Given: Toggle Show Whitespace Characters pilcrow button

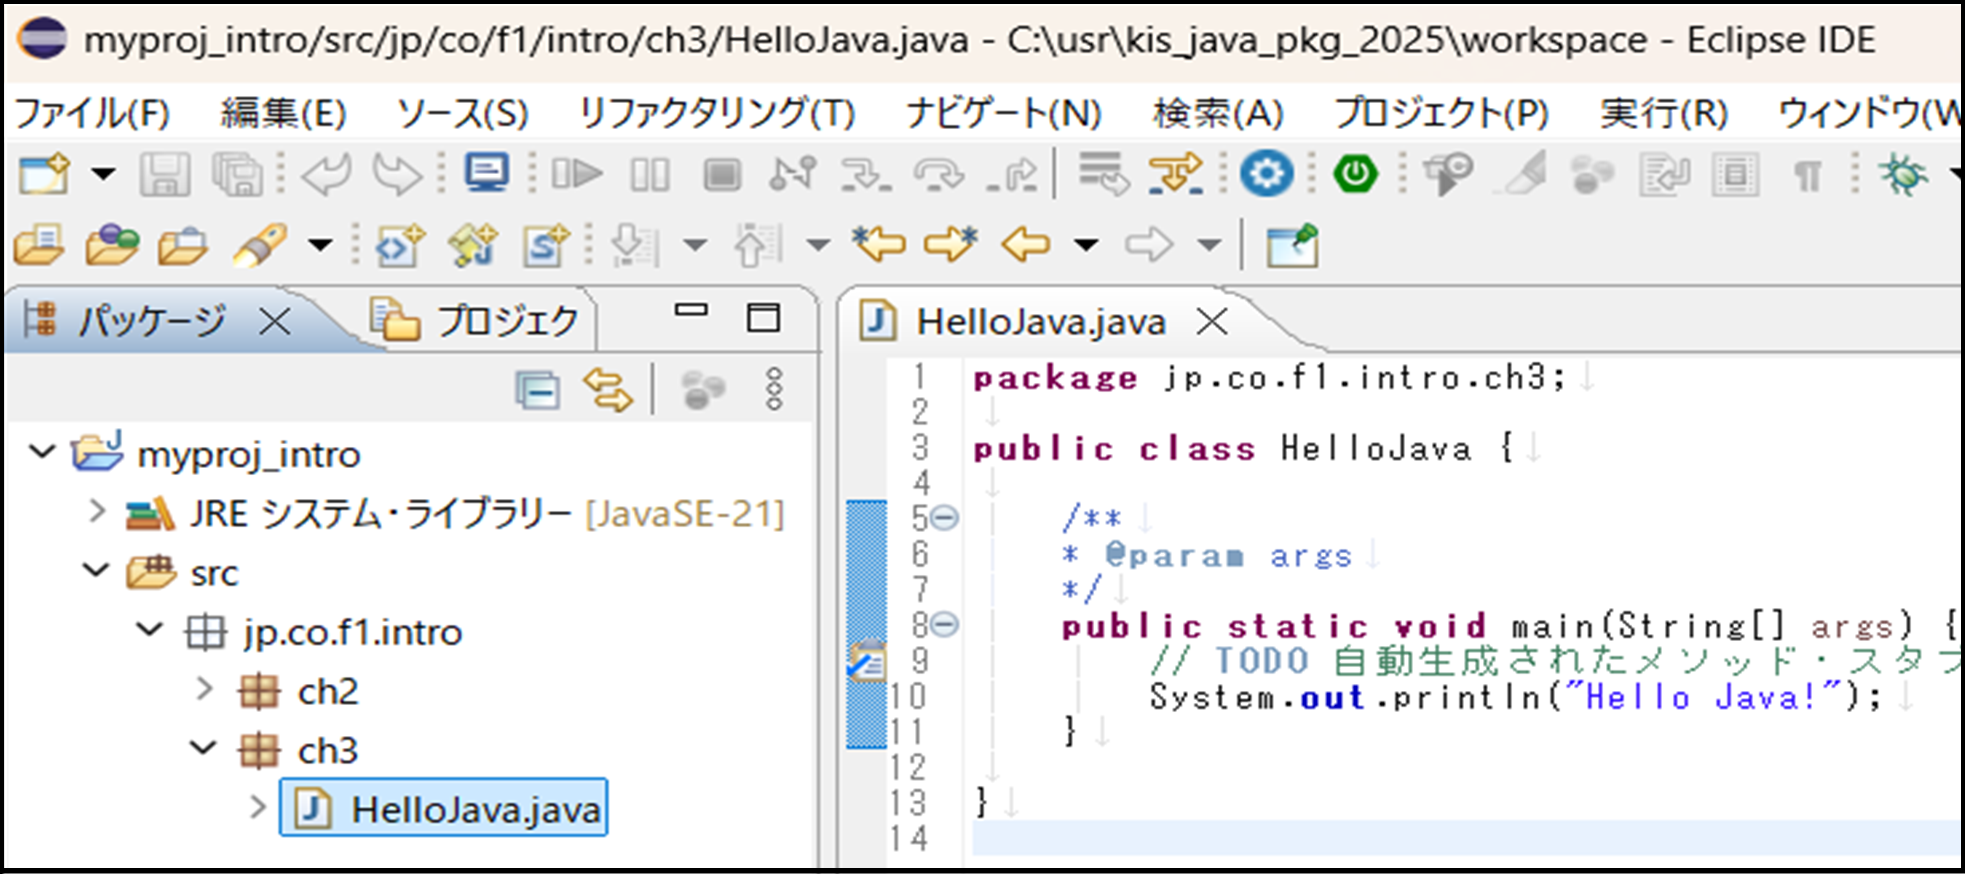Looking at the screenshot, I should tap(1806, 176).
